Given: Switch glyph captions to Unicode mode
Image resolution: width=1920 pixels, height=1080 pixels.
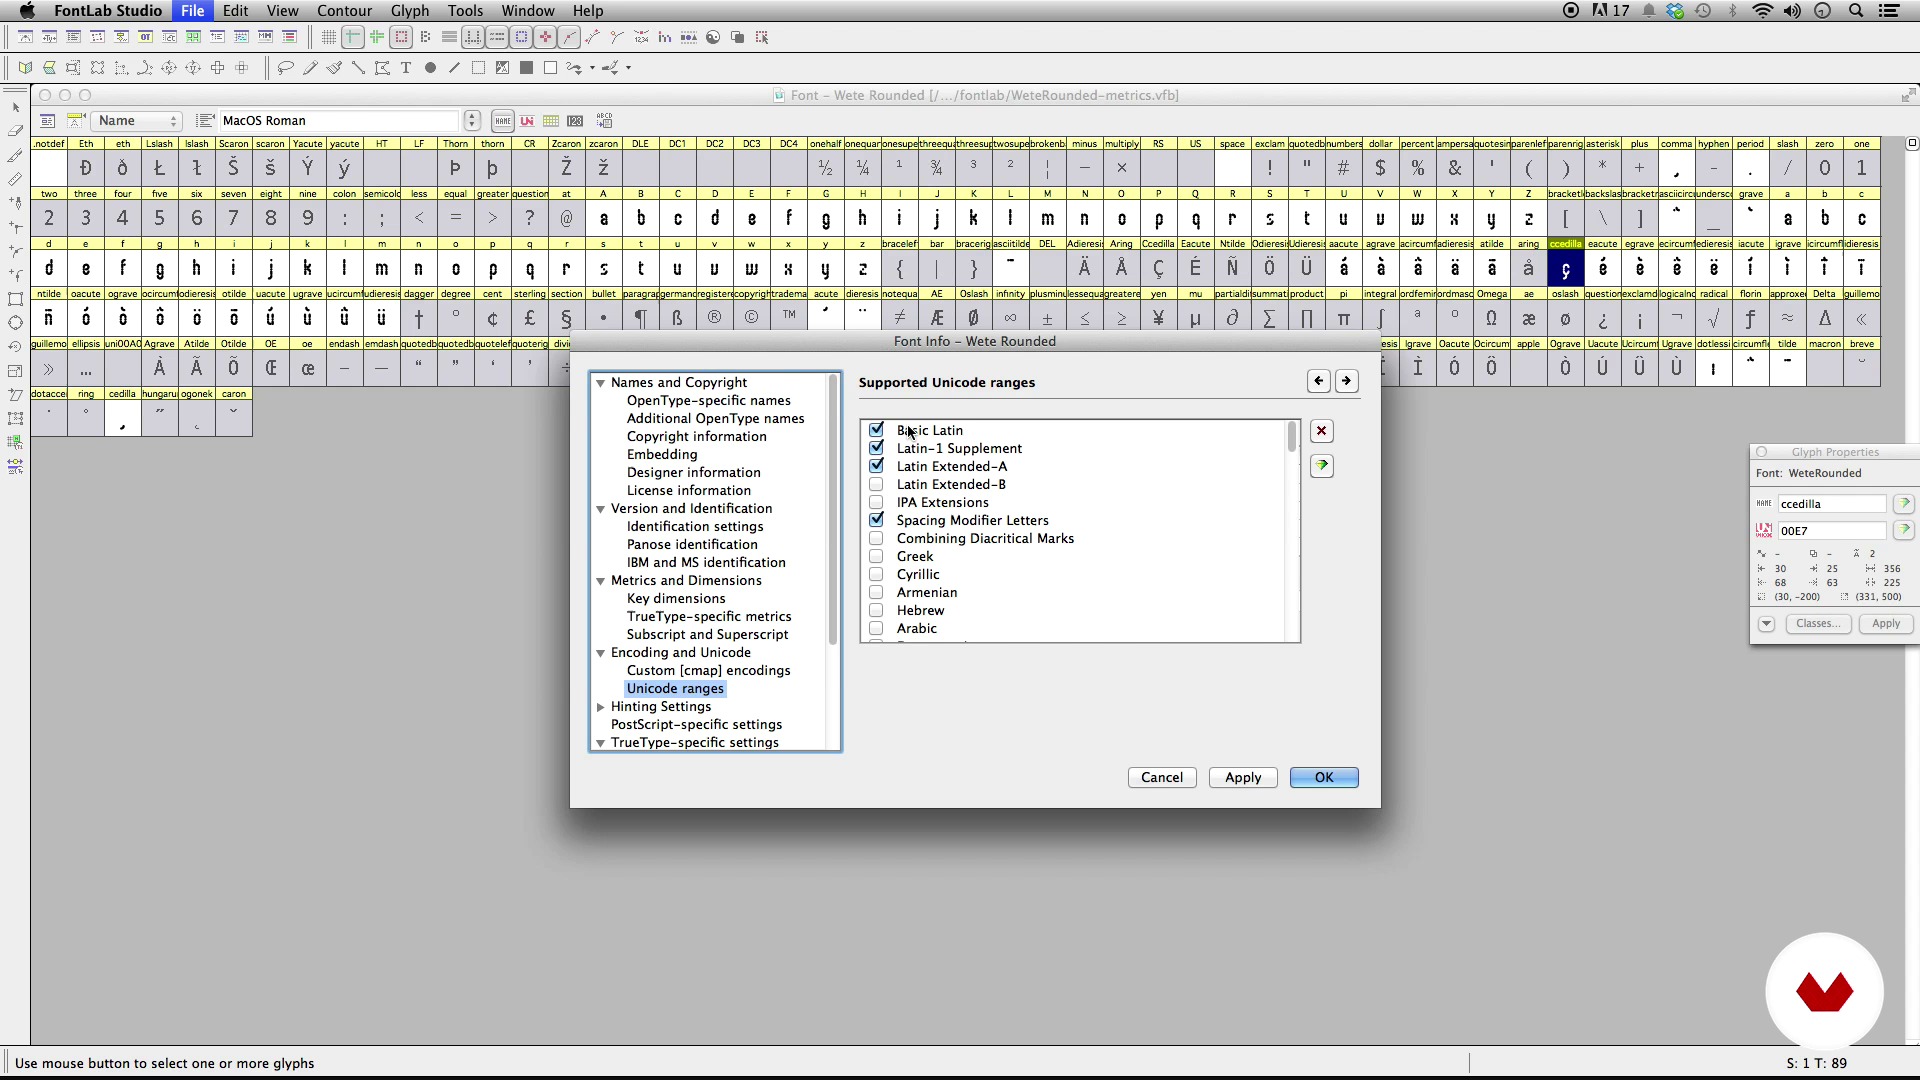Looking at the screenshot, I should click(527, 121).
